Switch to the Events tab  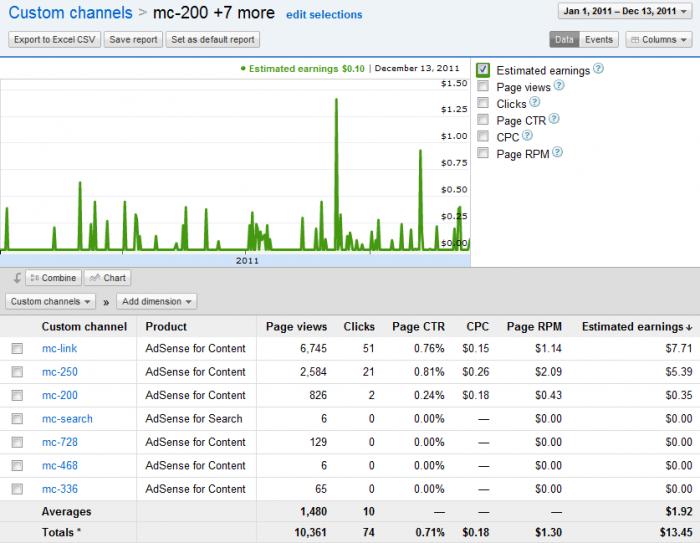coord(599,40)
